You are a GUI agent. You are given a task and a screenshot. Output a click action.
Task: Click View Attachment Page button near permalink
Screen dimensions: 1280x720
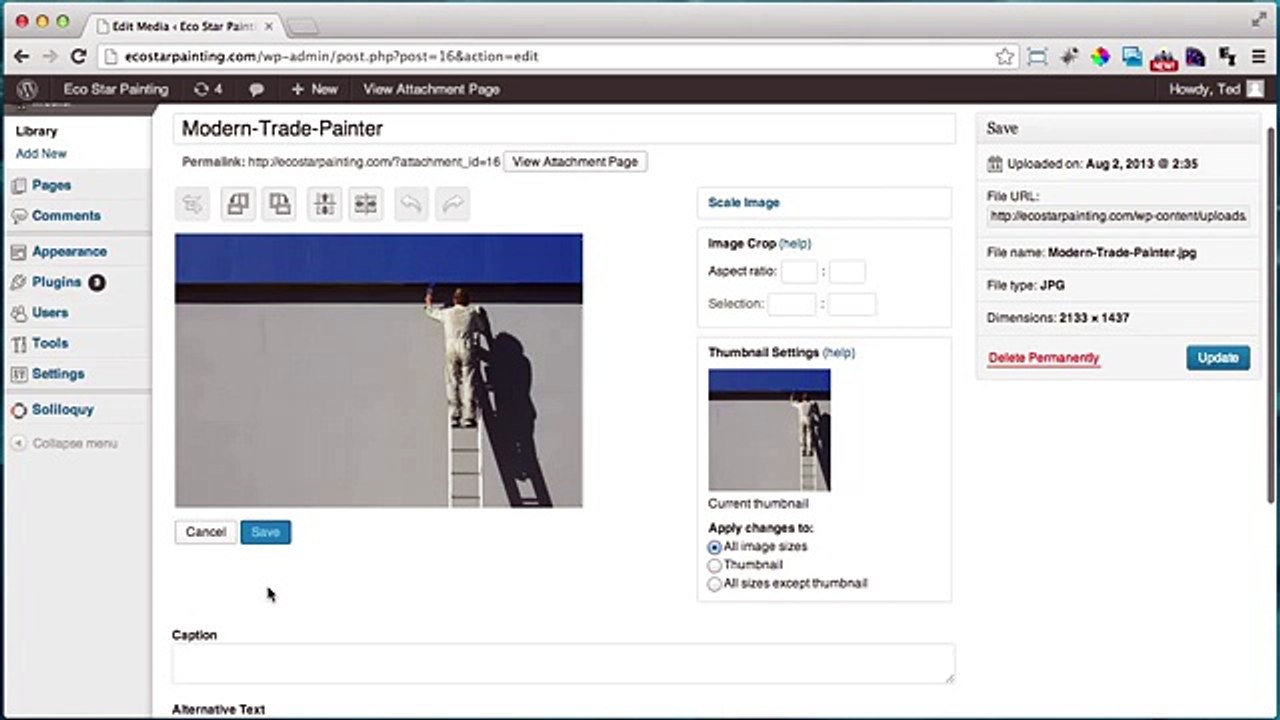click(575, 161)
